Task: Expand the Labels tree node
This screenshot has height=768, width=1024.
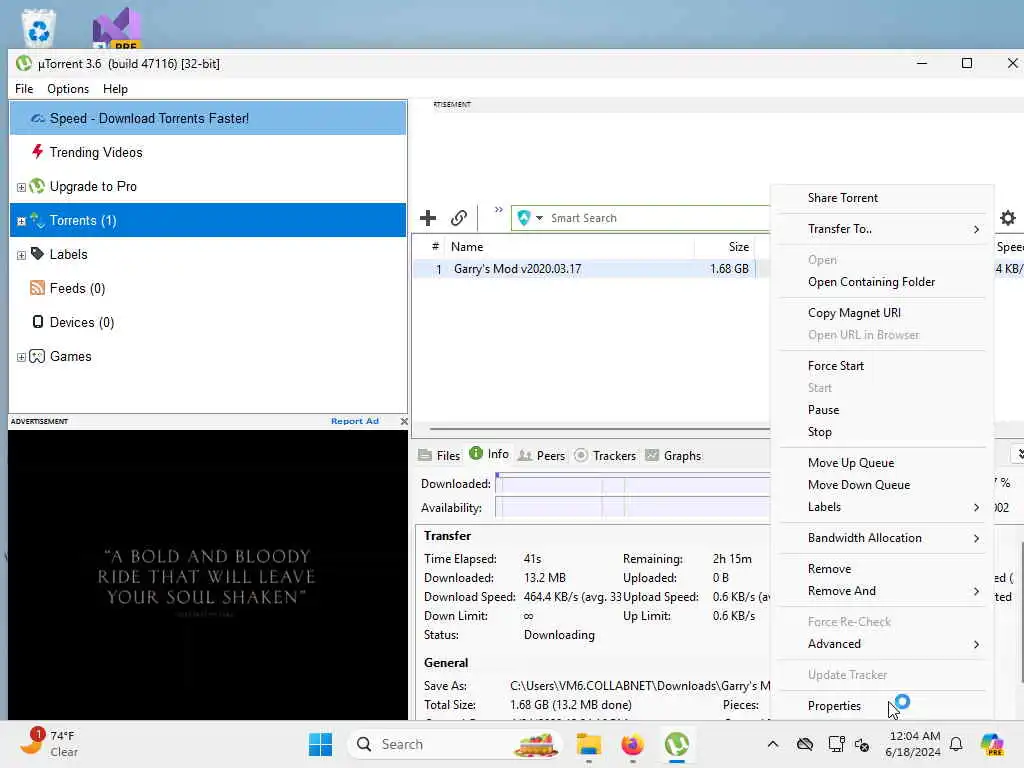Action: click(x=21, y=255)
